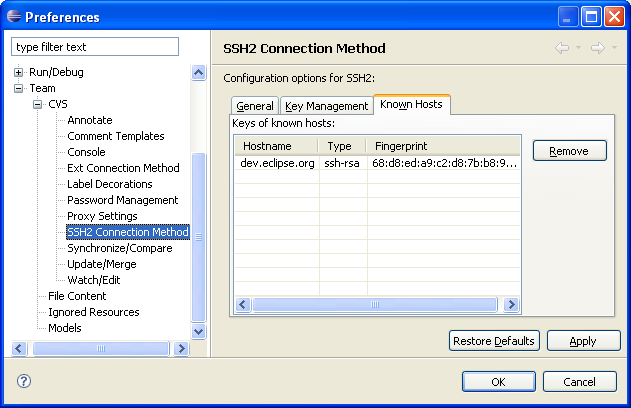This screenshot has width=631, height=408.
Task: Click the tree's vertical scrollbar thumb
Action: (198, 237)
